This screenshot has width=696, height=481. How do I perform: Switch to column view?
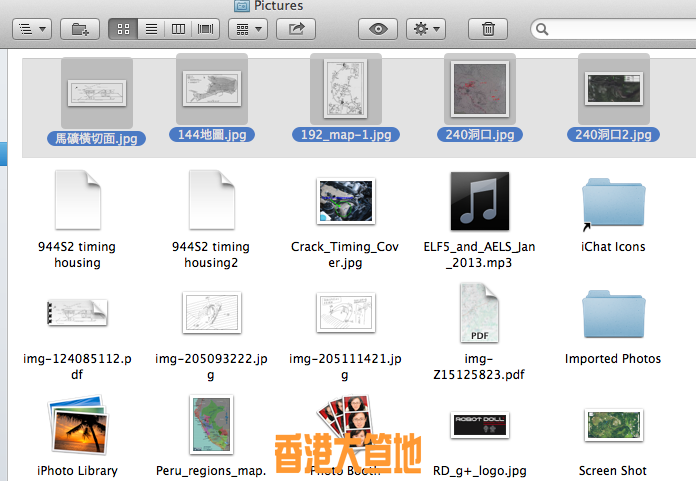point(178,29)
